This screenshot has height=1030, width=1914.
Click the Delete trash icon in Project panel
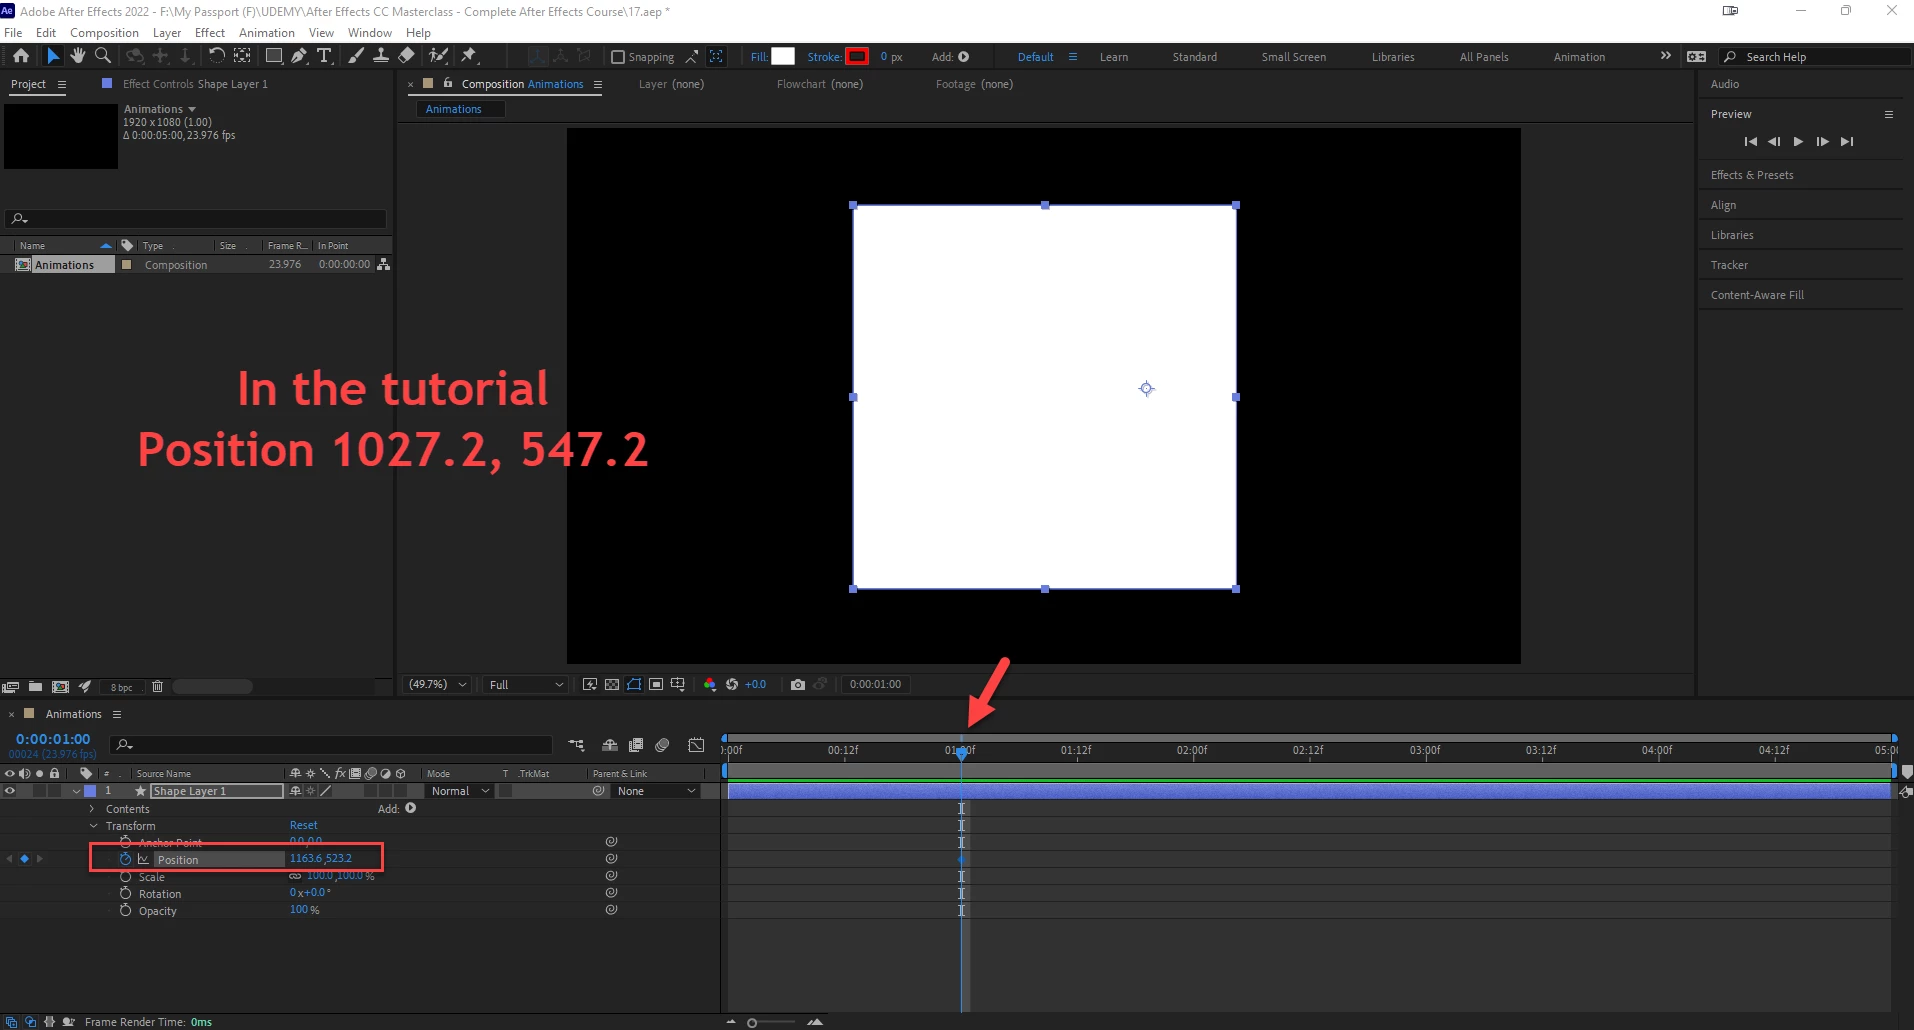(157, 687)
